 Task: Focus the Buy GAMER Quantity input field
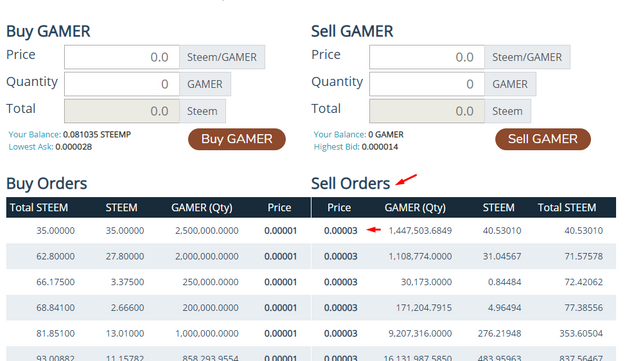[x=122, y=84]
